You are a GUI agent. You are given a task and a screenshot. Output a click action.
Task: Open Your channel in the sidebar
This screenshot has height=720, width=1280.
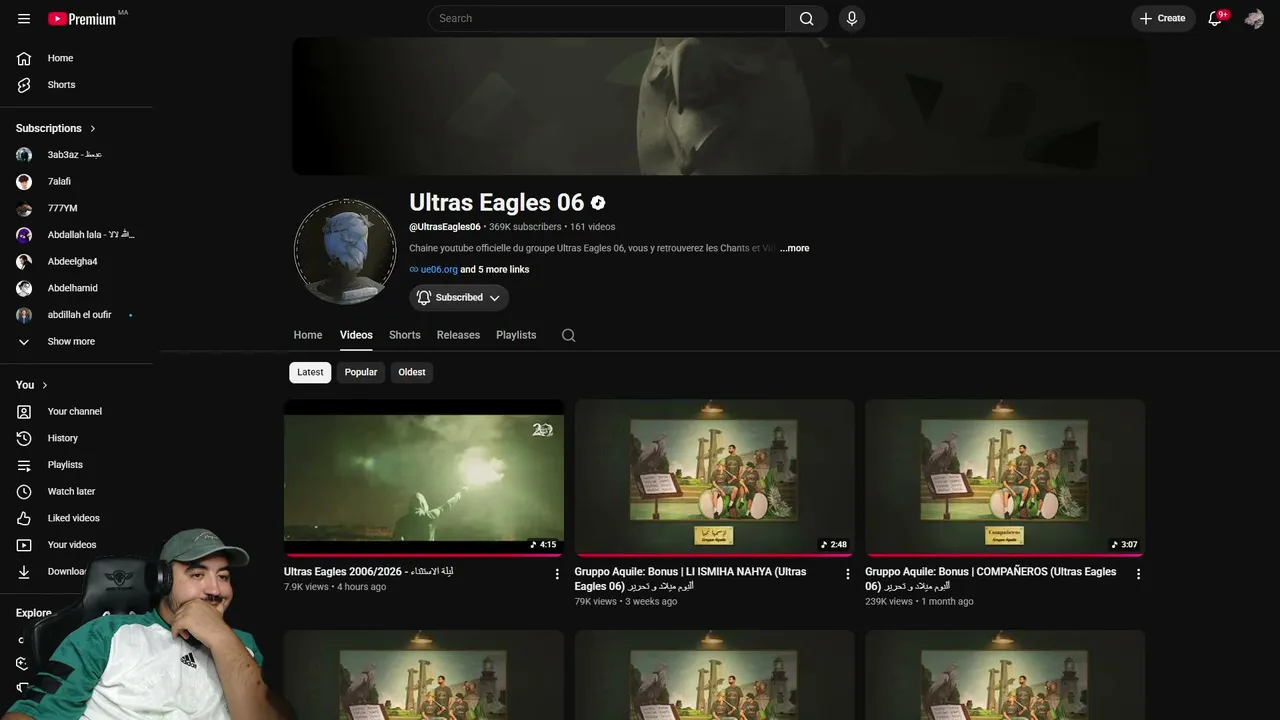pyautogui.click(x=76, y=411)
